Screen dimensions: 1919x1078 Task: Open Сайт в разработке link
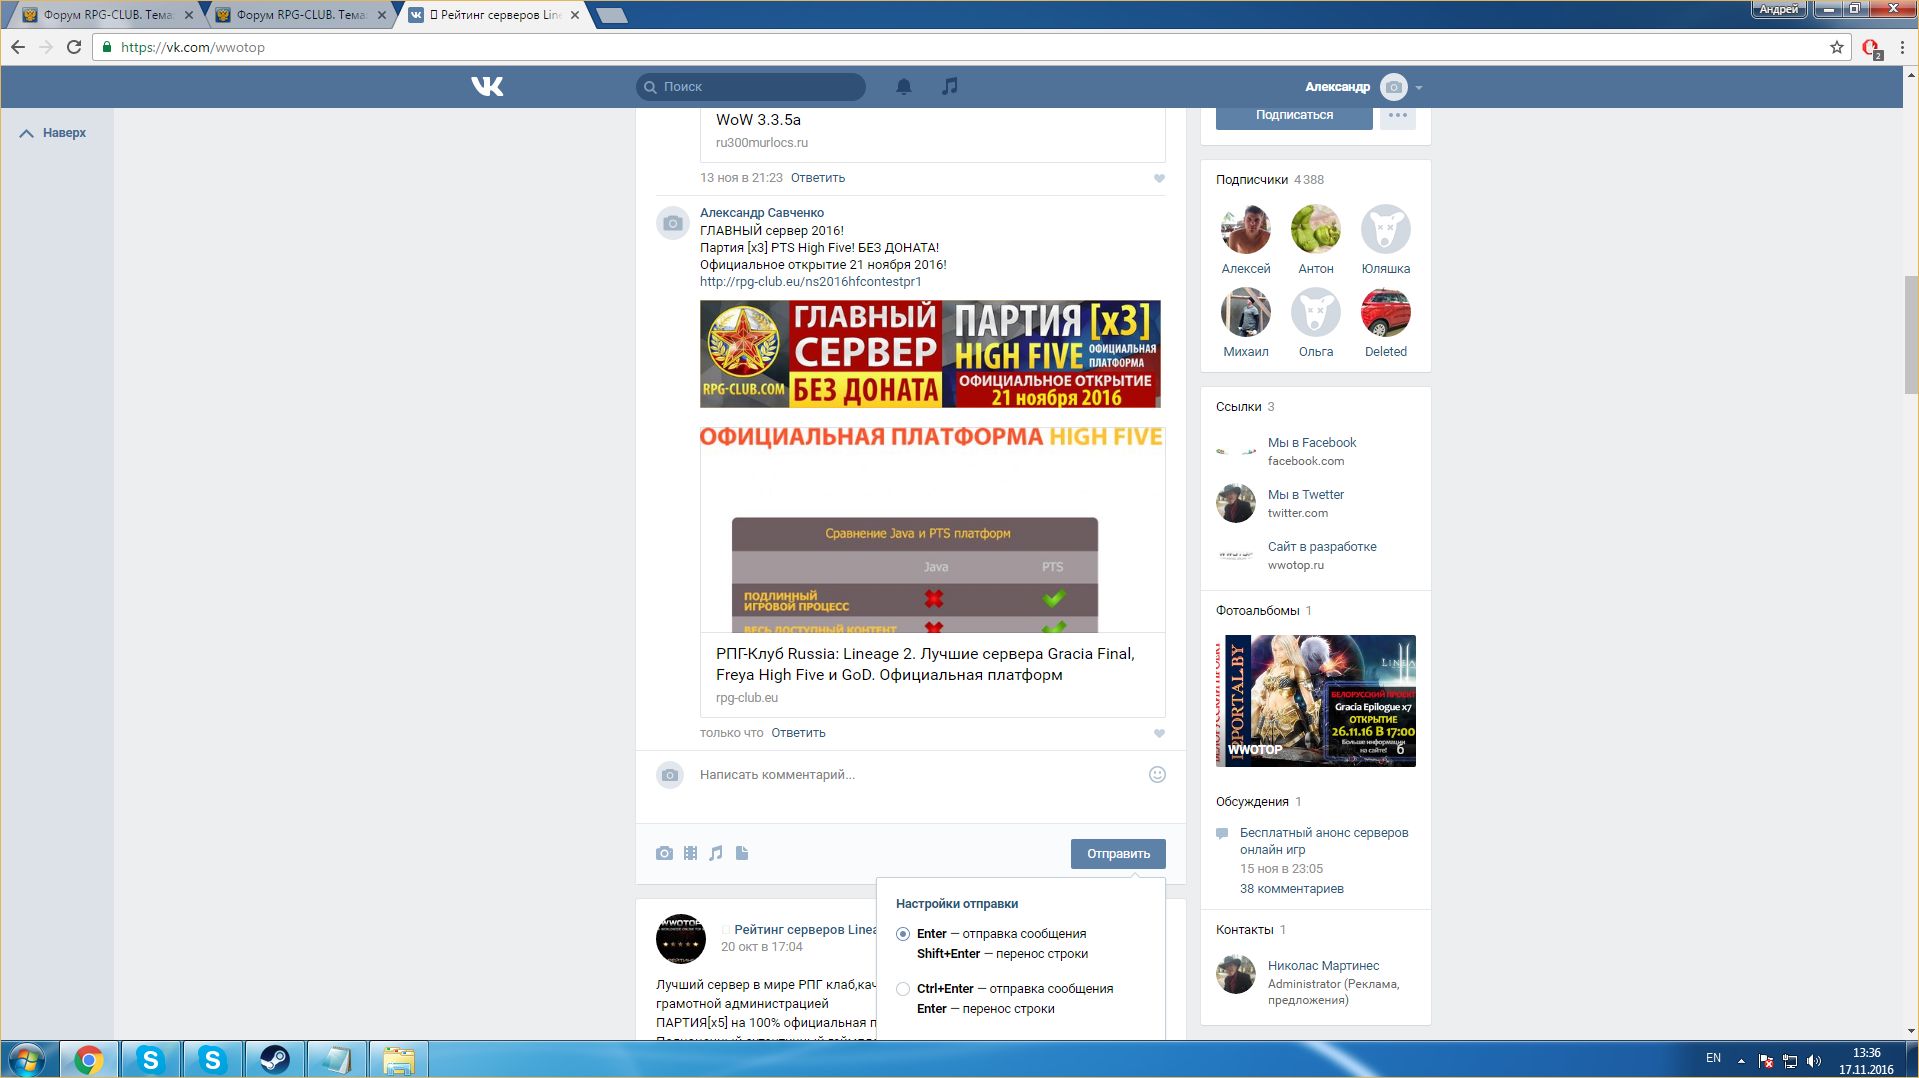click(1322, 547)
